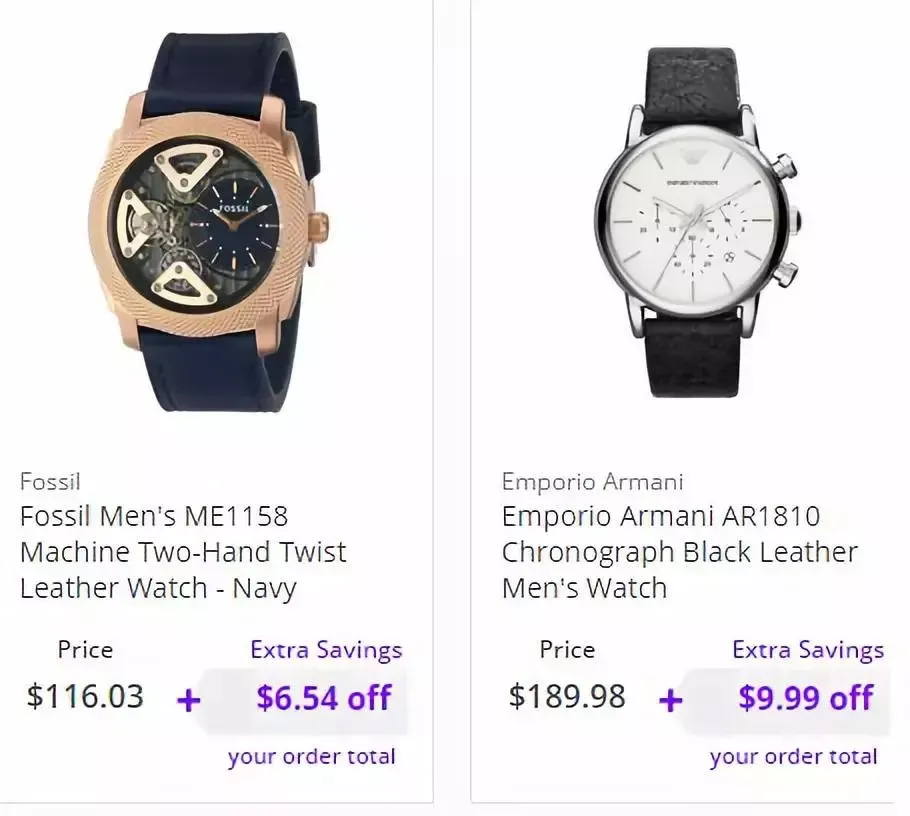Viewport: 910px width, 816px height.
Task: Click the Price label on Fossil card
Action: point(85,649)
